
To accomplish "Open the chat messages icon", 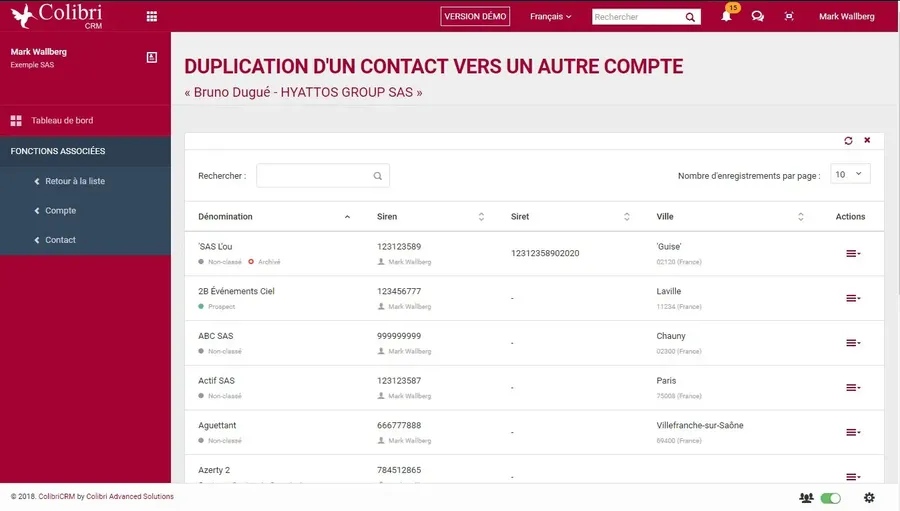I will pyautogui.click(x=758, y=17).
